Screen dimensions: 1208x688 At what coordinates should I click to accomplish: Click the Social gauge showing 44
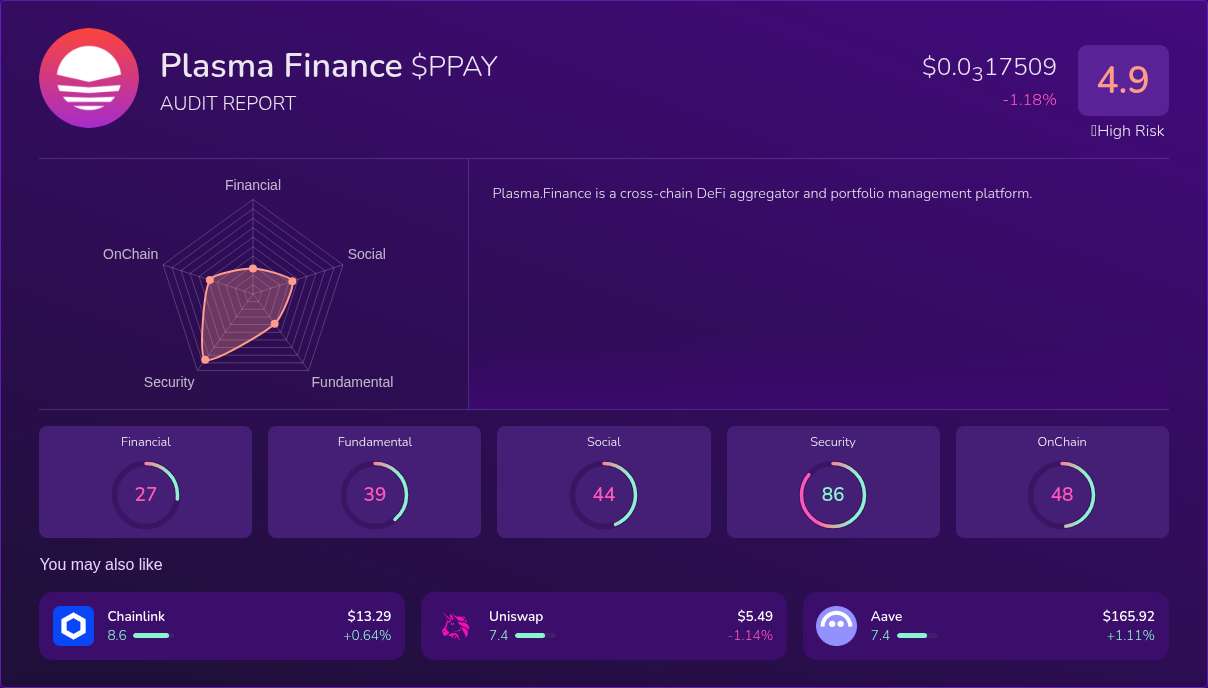[x=603, y=494]
